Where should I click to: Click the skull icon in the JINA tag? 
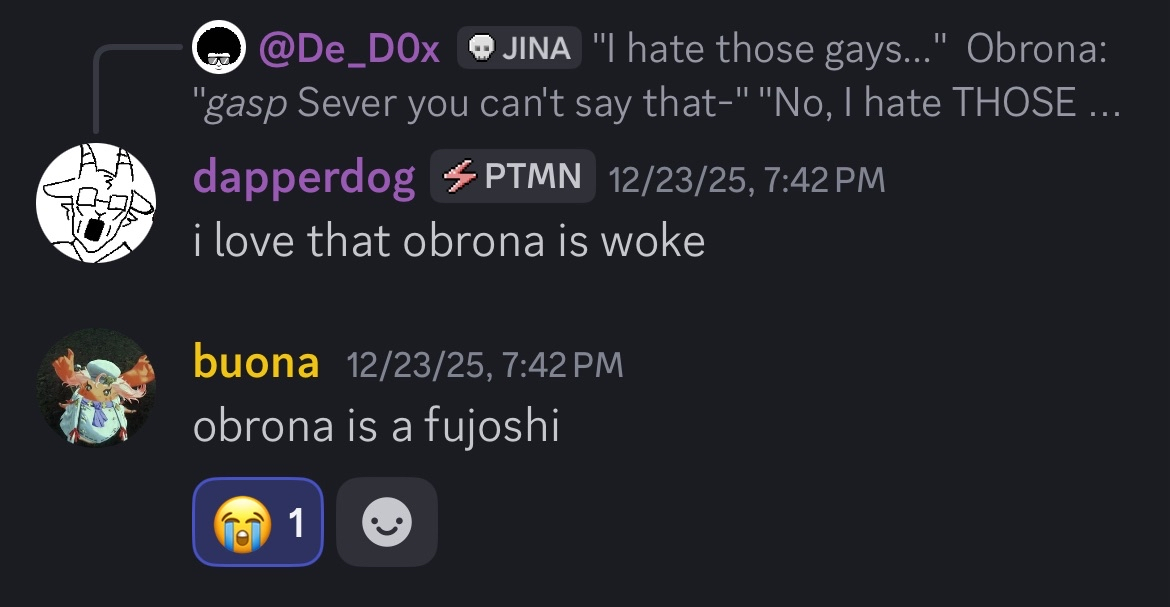[x=479, y=48]
